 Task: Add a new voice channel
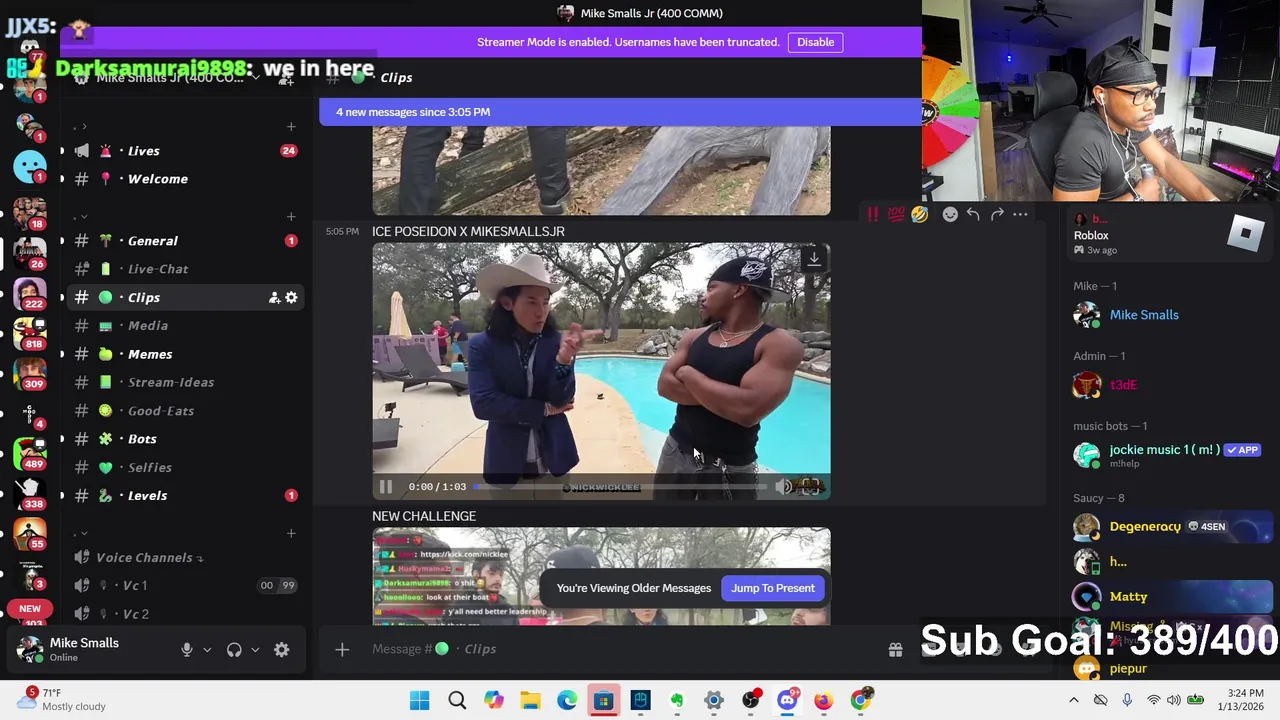point(290,533)
